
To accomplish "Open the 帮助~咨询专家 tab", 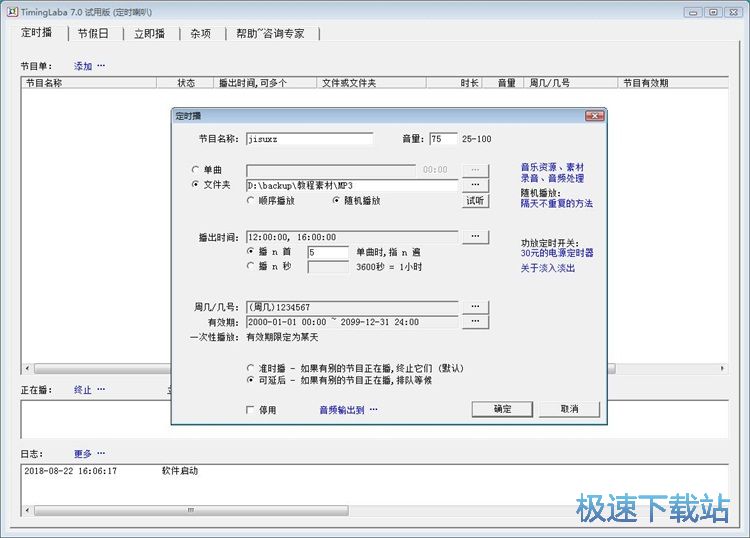I will click(x=270, y=33).
